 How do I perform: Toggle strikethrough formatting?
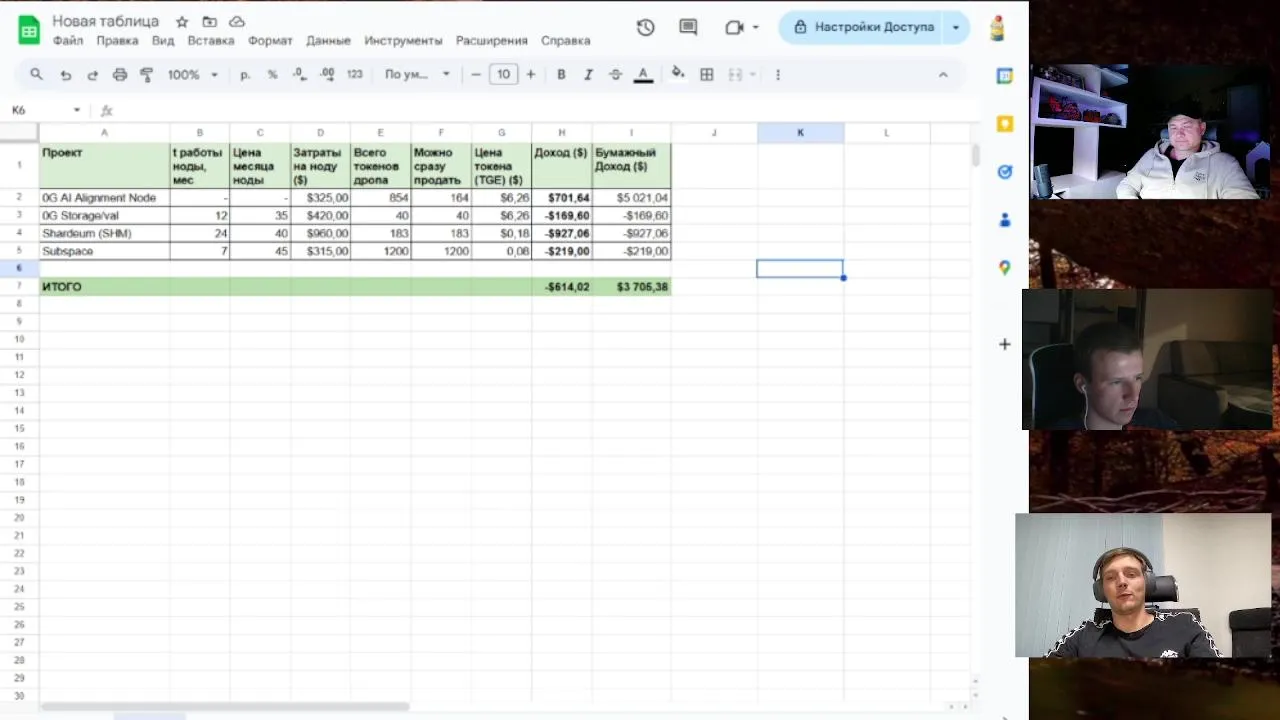(x=615, y=74)
